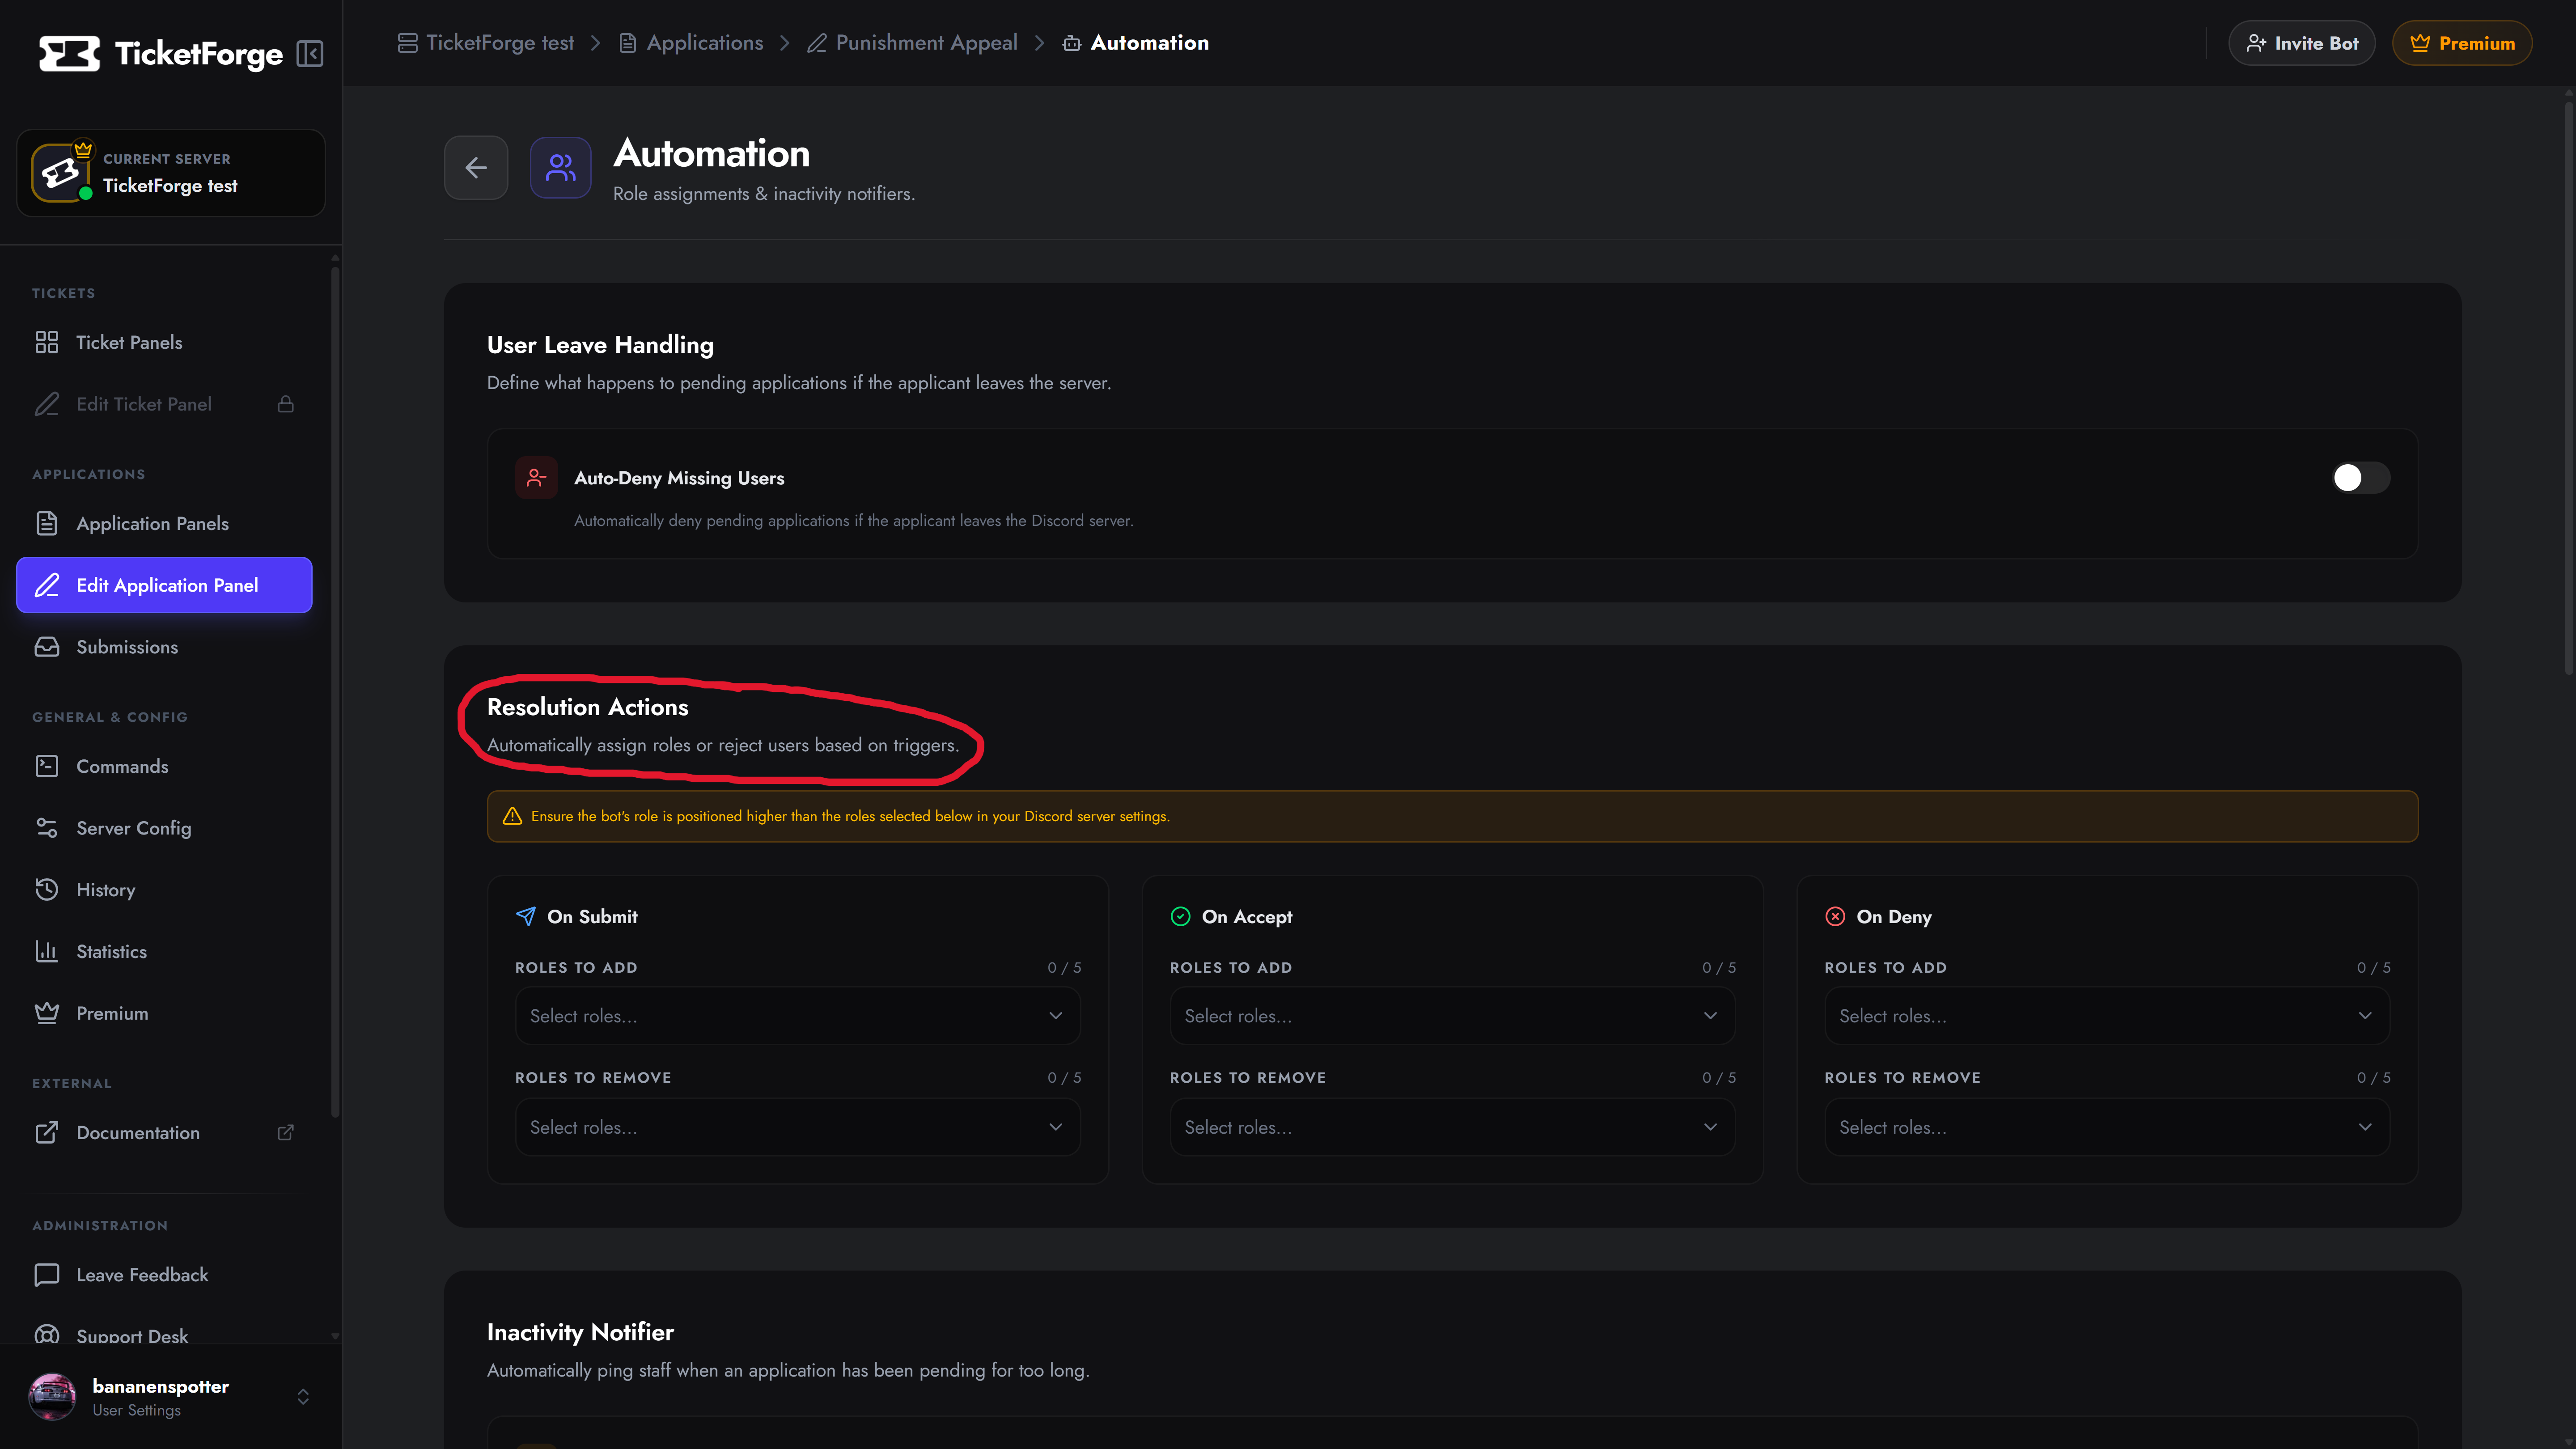Screen dimensions: 2576x1449
Task: Click the bananenspotter avatar
Action: point(52,1397)
